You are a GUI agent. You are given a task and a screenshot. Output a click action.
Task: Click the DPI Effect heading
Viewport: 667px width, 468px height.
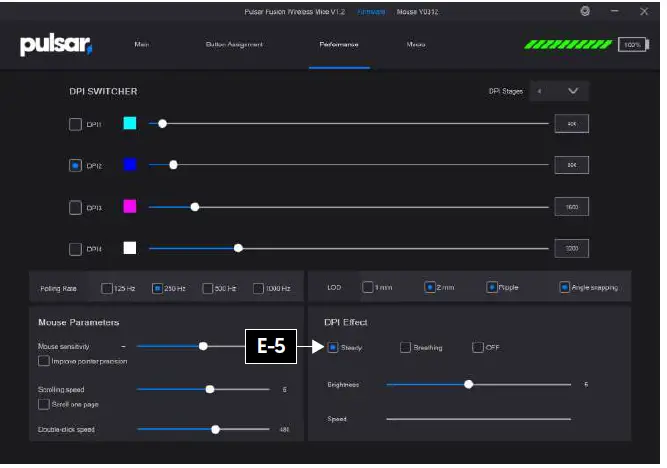point(345,322)
